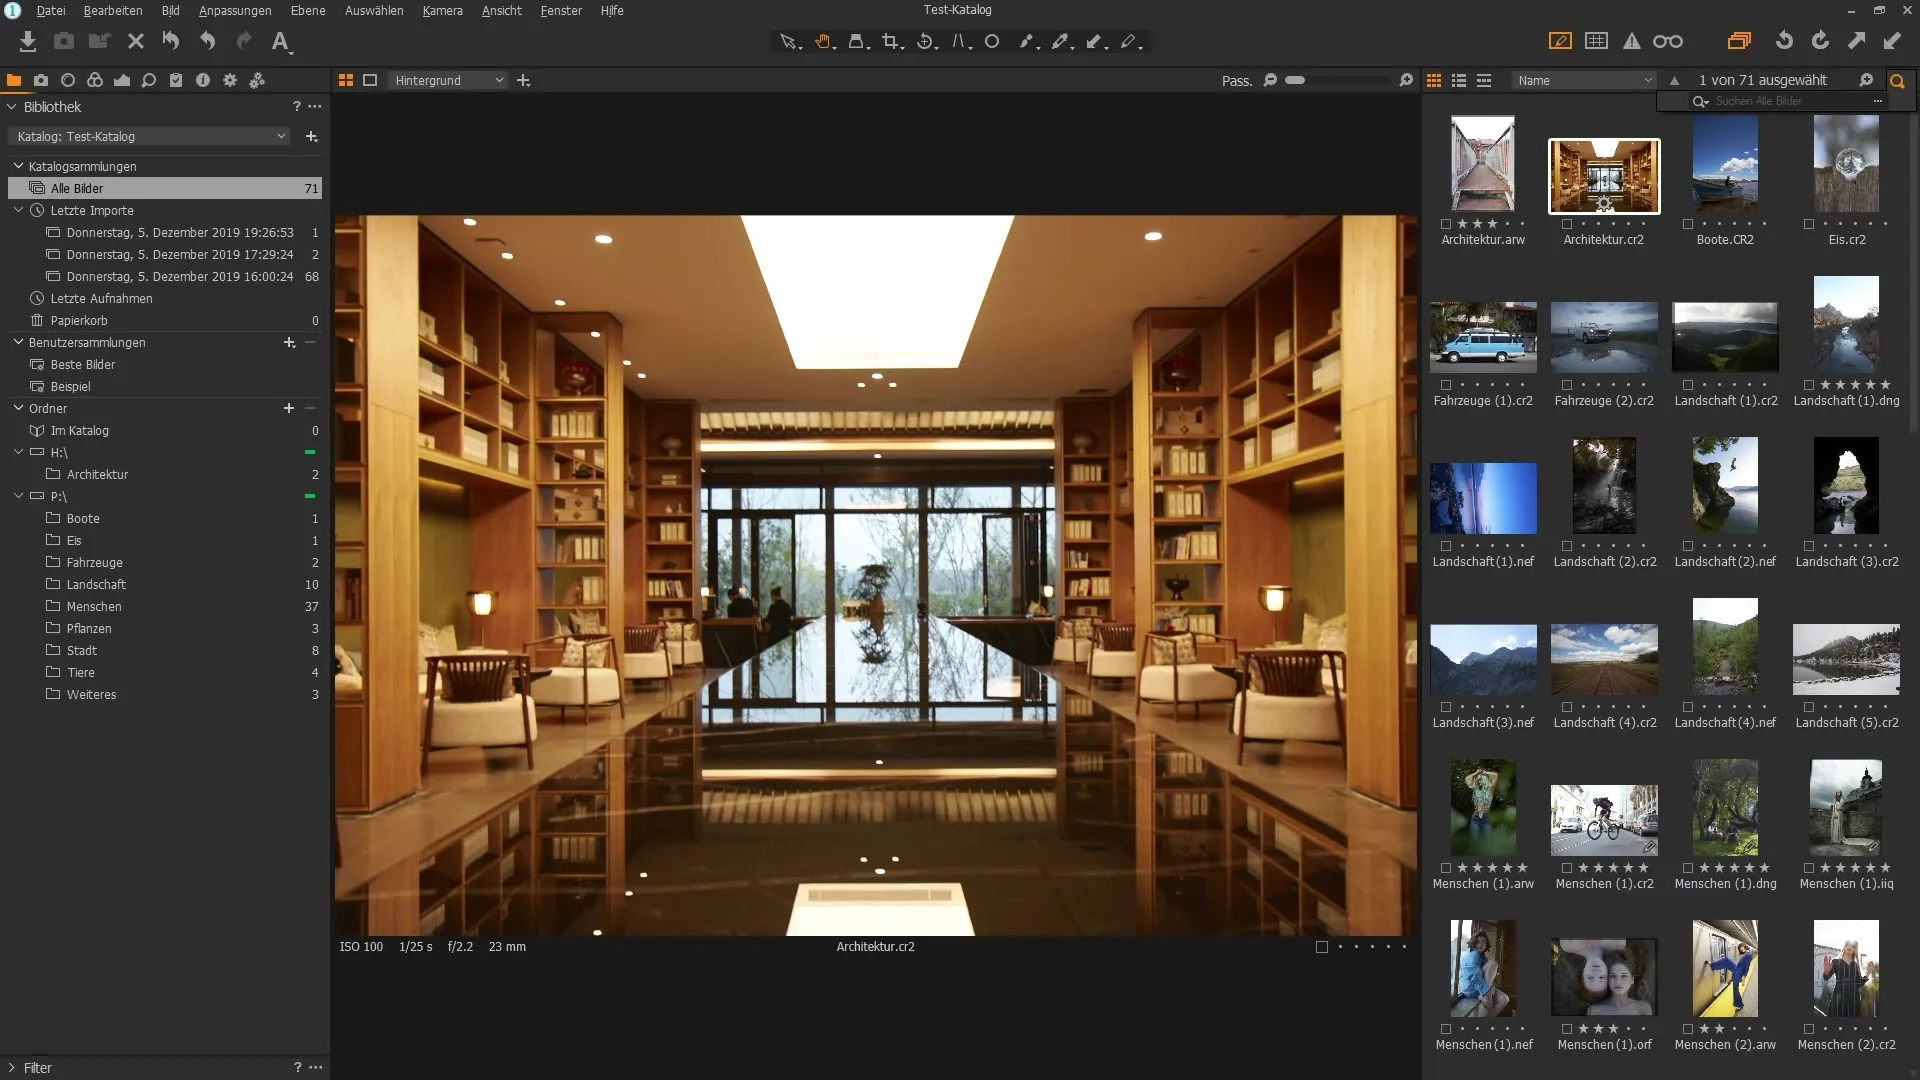1920x1080 pixels.
Task: Add a new layer with plus icon
Action: tap(523, 80)
